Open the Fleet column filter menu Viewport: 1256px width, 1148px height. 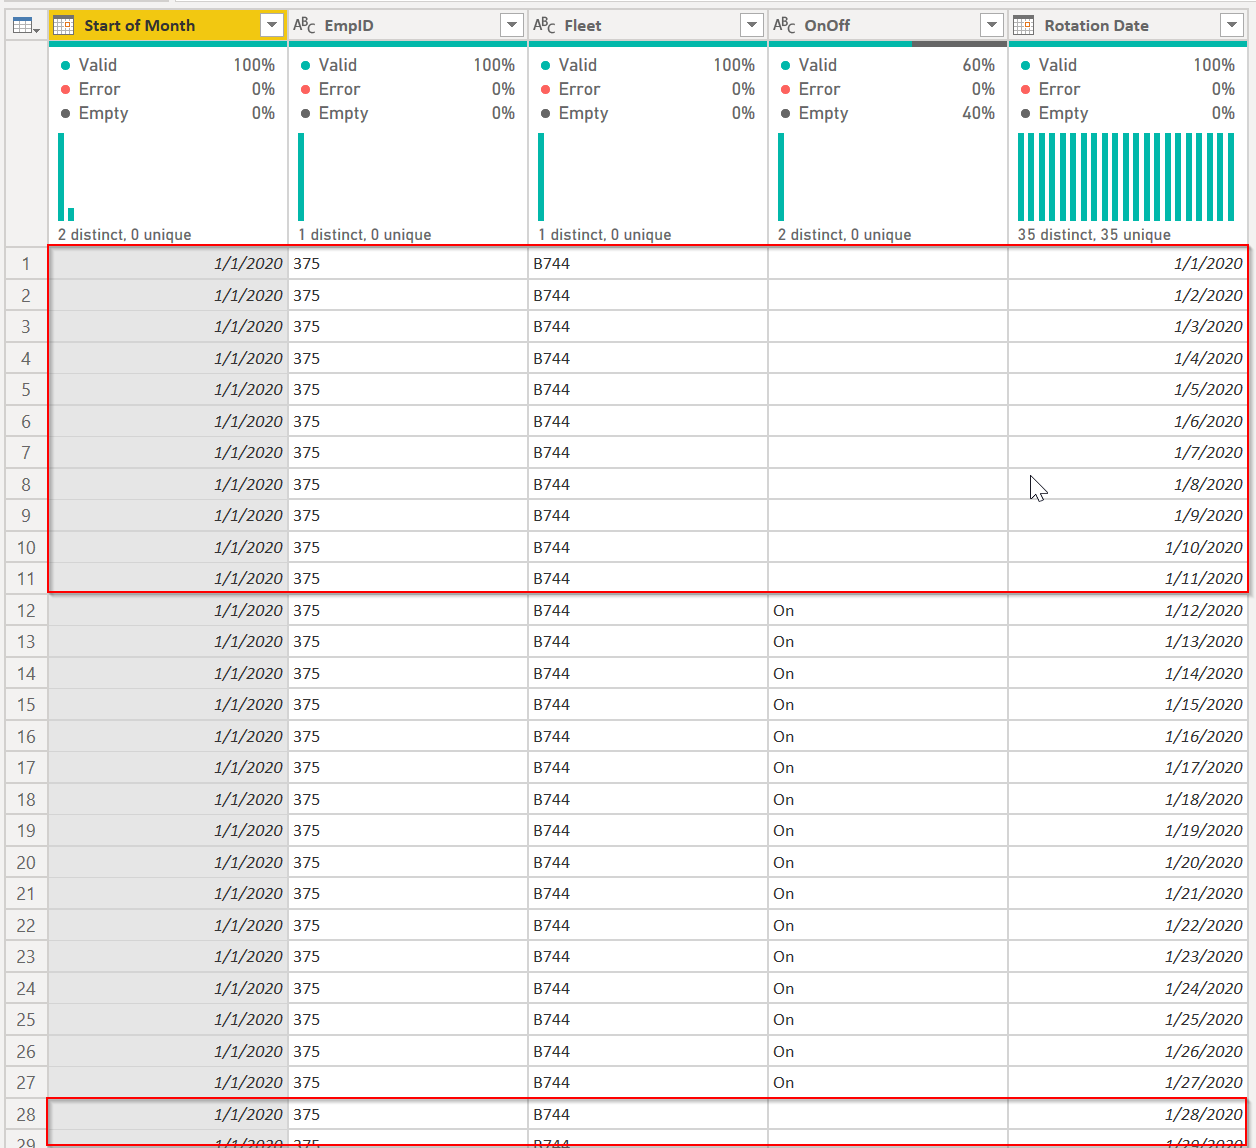751,25
